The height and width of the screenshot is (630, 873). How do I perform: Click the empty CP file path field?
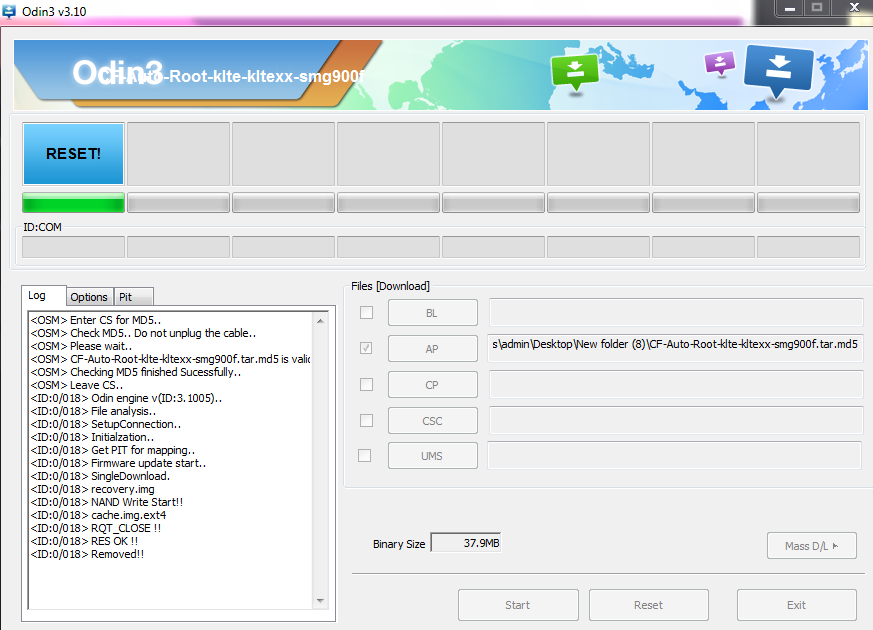pyautogui.click(x=676, y=385)
